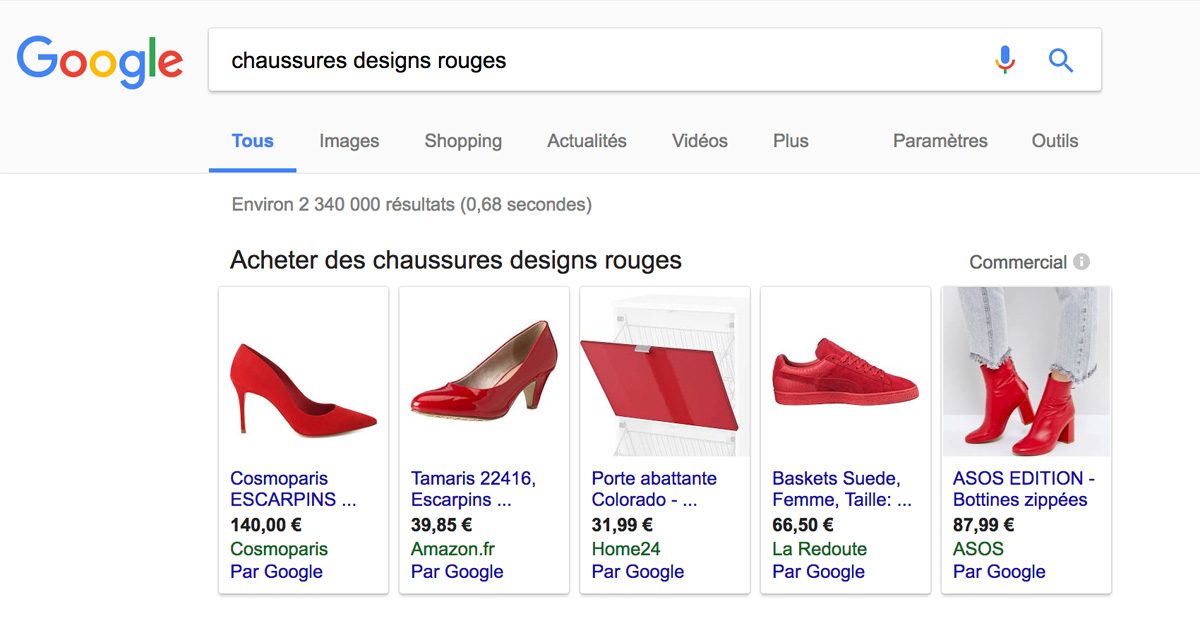Select the Vidéos tab
Image resolution: width=1200 pixels, height=619 pixels.
click(x=700, y=141)
